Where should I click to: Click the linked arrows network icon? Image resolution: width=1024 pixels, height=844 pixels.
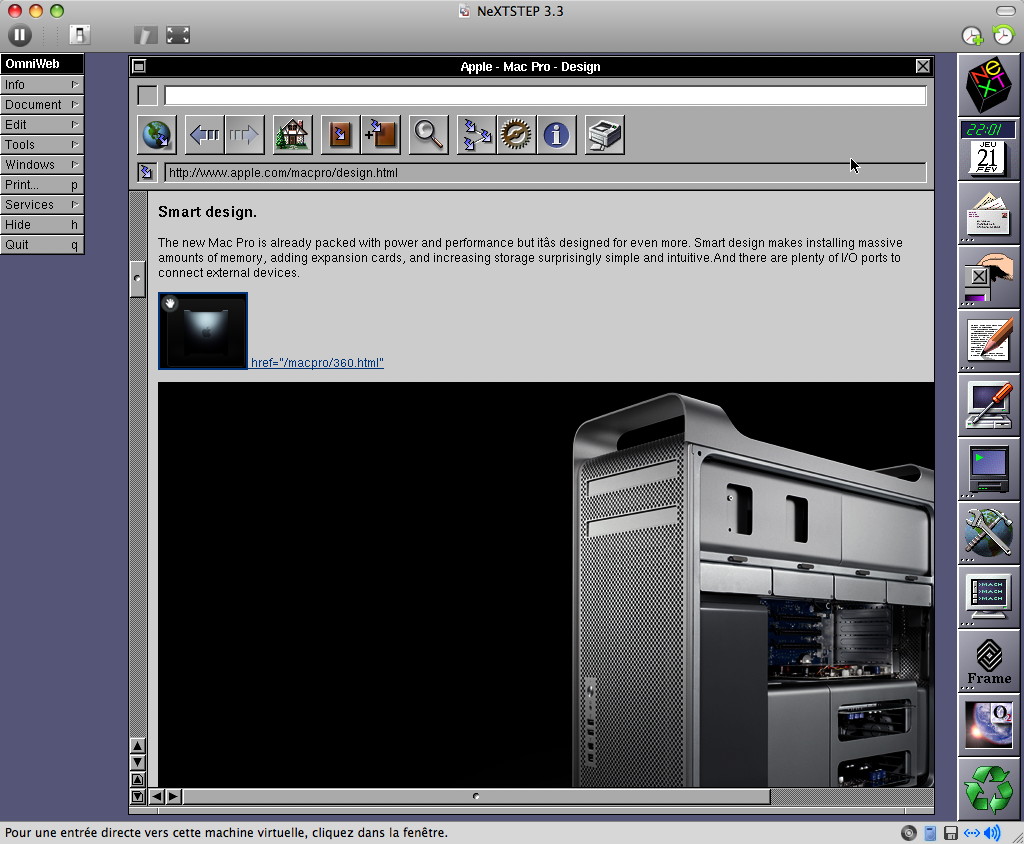pyautogui.click(x=476, y=135)
